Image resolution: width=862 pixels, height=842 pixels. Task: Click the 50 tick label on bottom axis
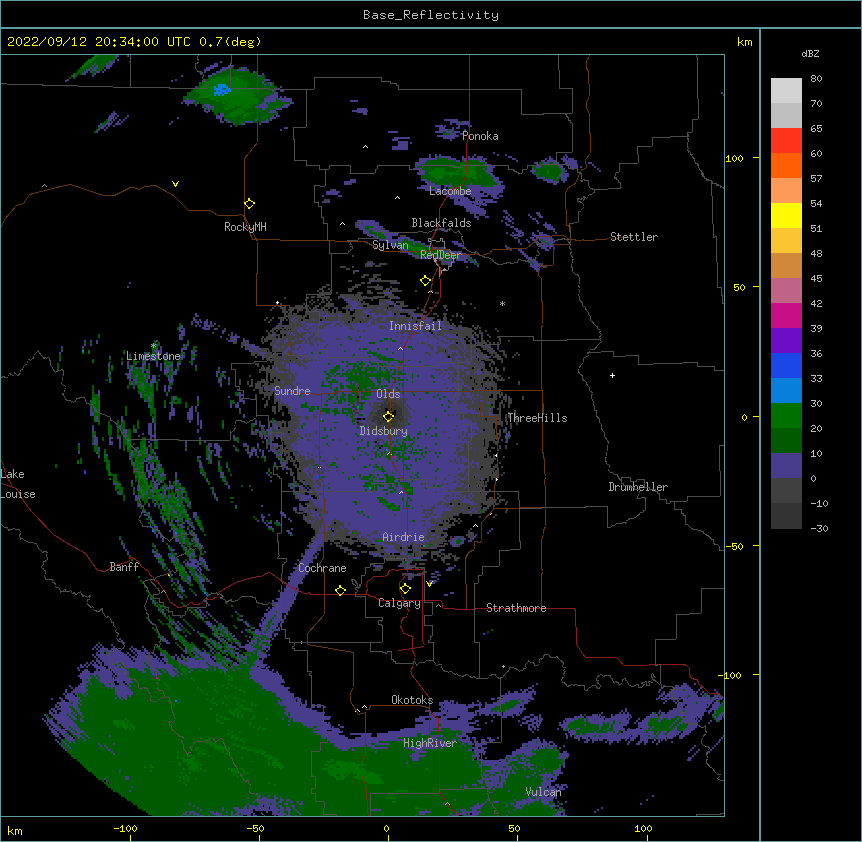(x=514, y=828)
